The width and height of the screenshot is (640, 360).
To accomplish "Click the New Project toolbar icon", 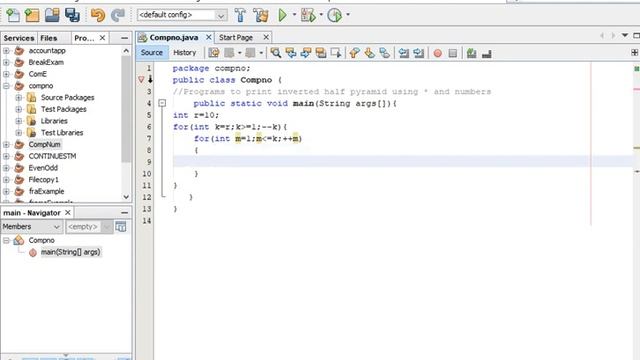I will click(32, 15).
